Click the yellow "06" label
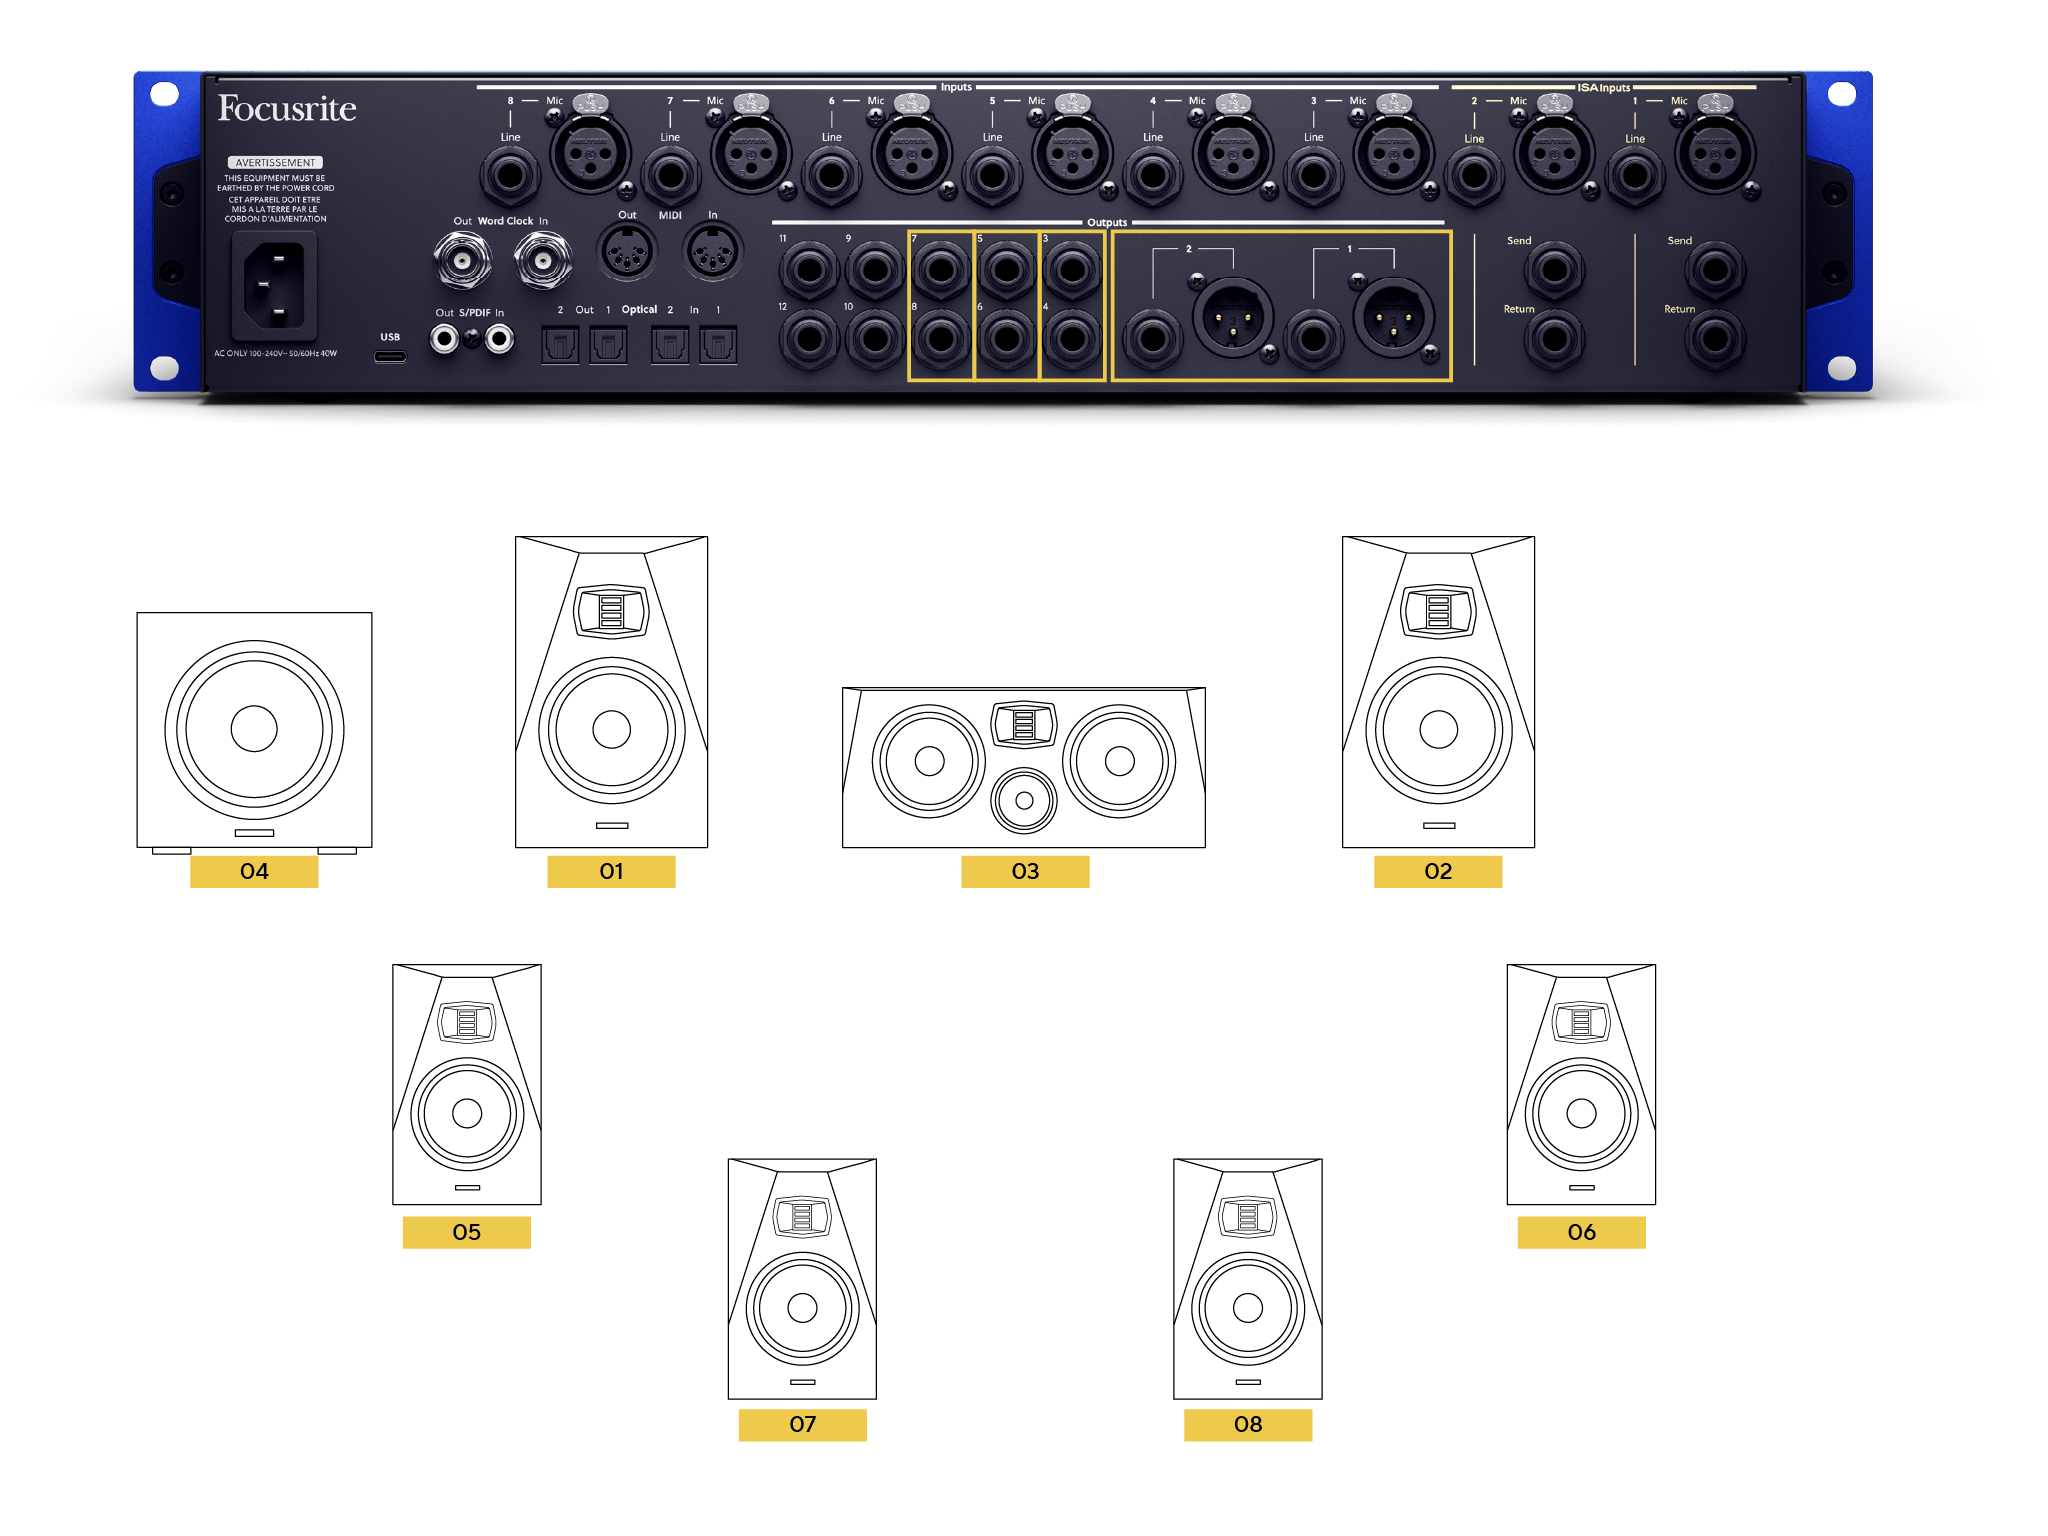Image resolution: width=2048 pixels, height=1536 pixels. coord(1581,1232)
